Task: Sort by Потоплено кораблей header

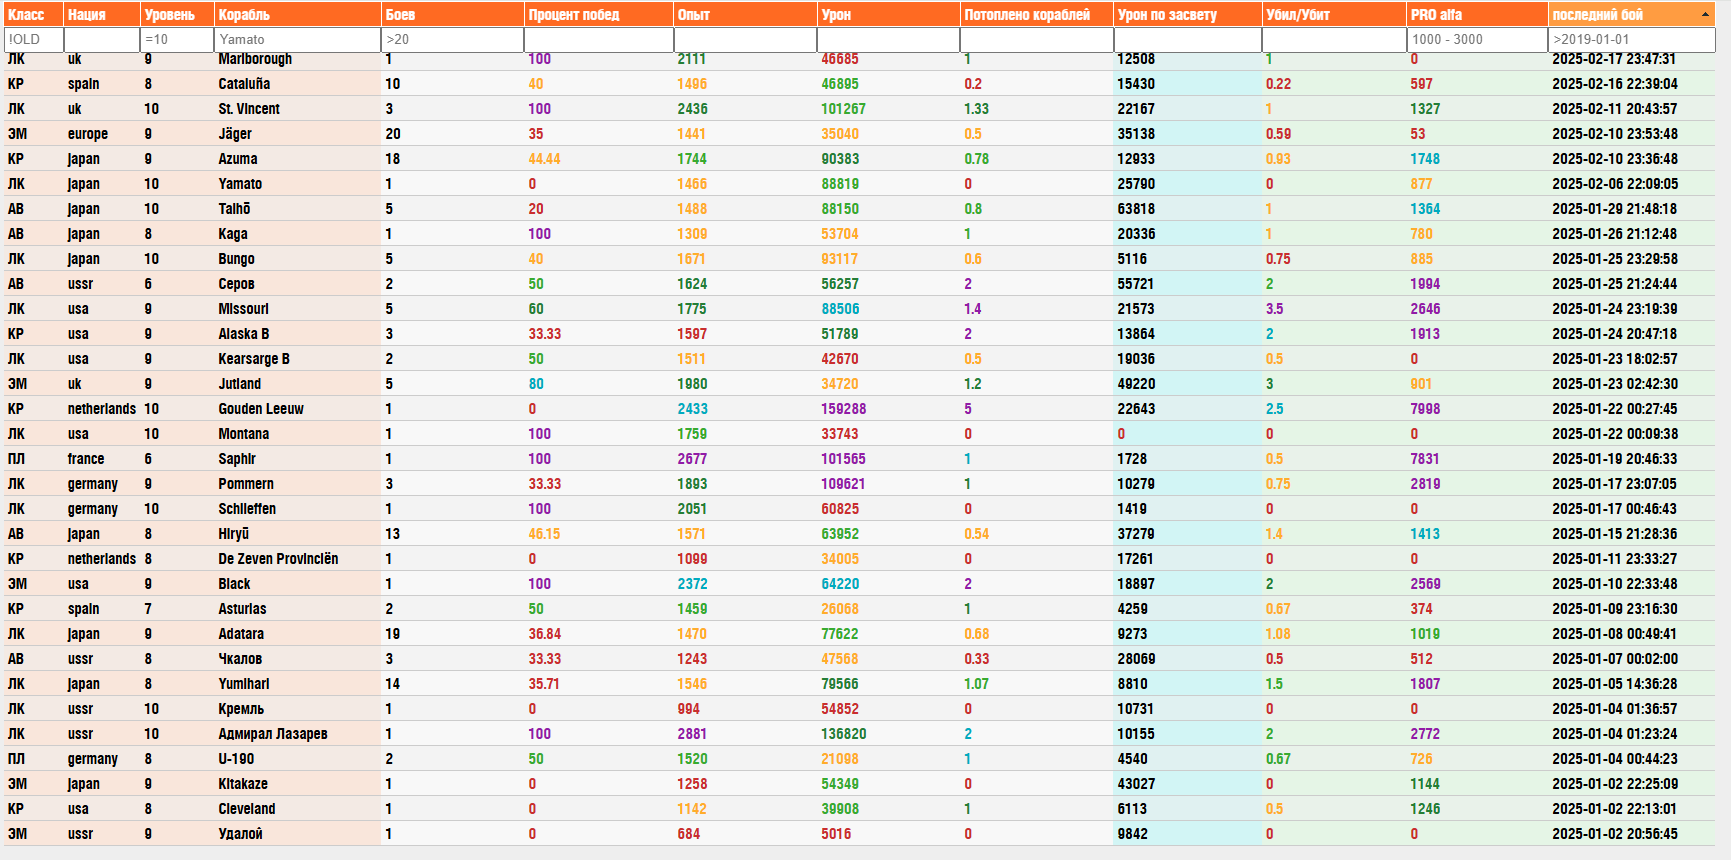Action: [x=1027, y=15]
